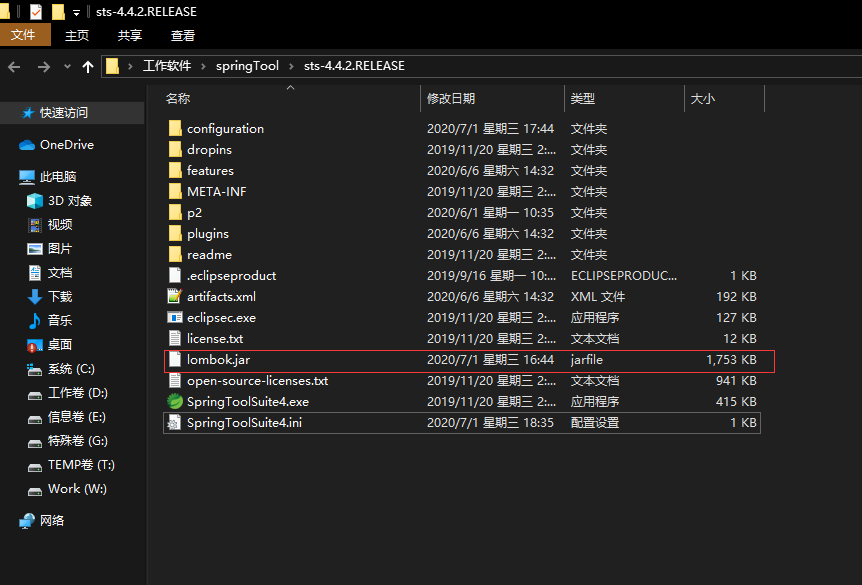Open 工作卷 (D:) drive
Viewport: 862px width, 585px height.
pos(67,393)
